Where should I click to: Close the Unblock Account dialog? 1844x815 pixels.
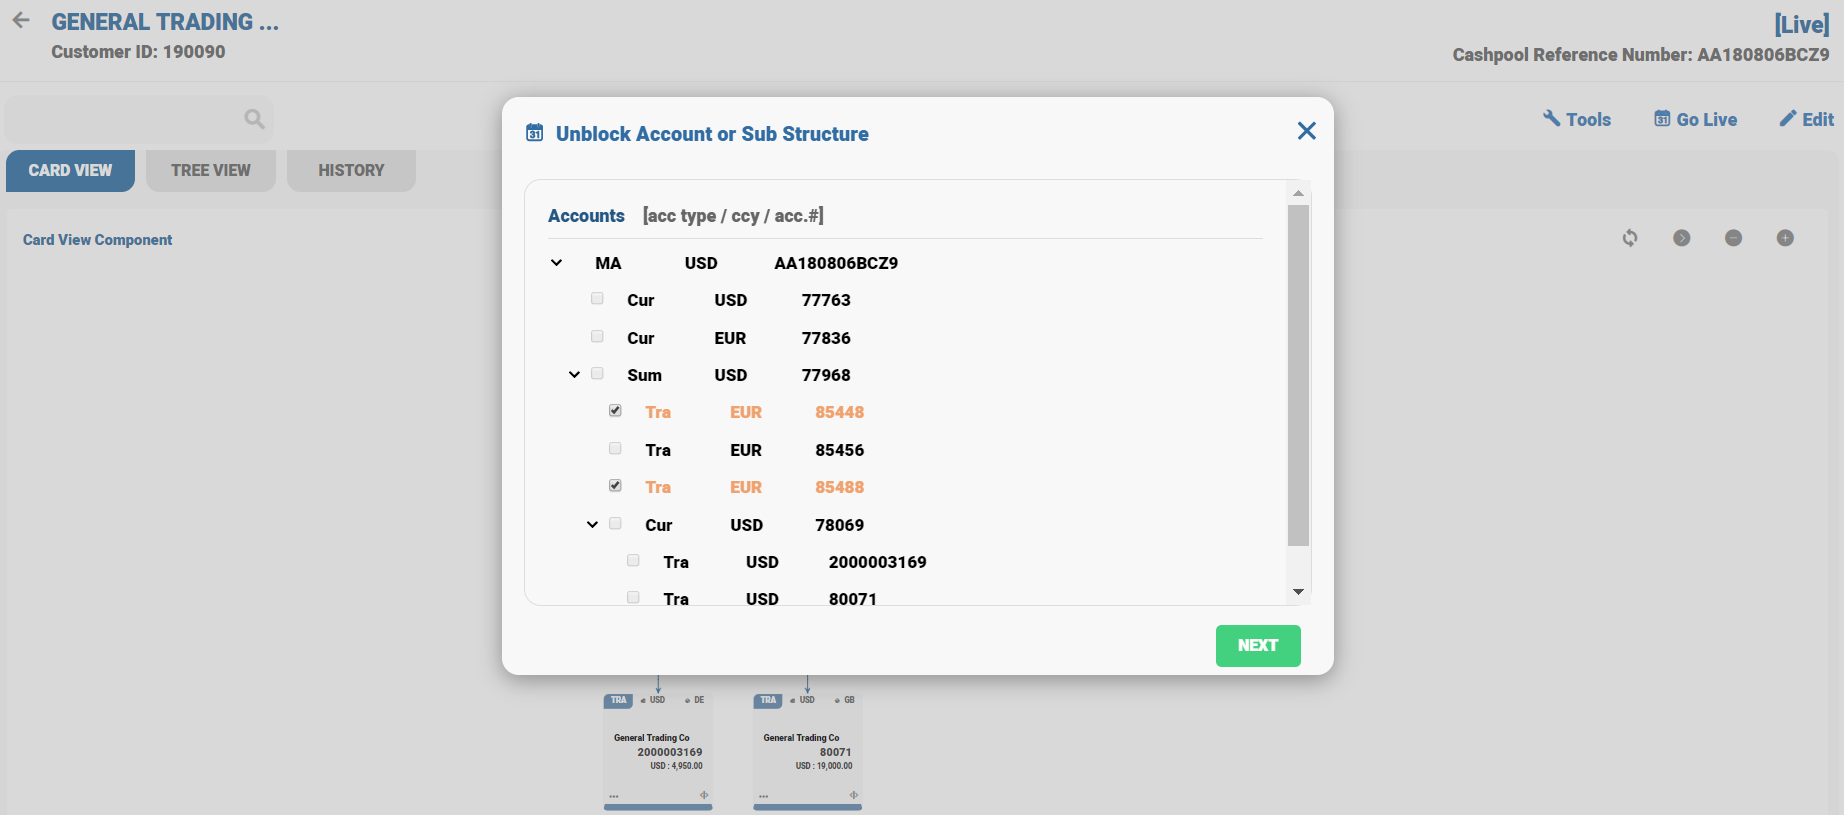coord(1306,131)
